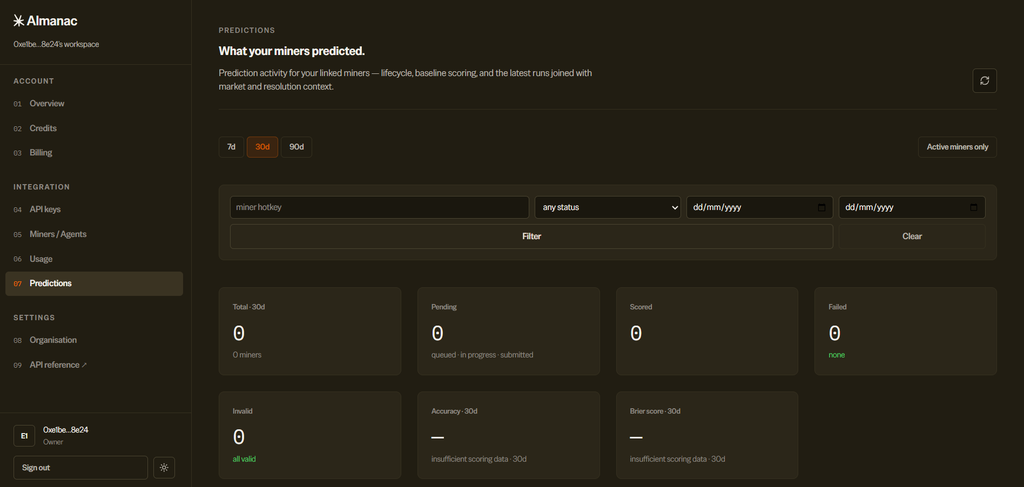This screenshot has width=1024, height=487.
Task: Select the 30d time range
Action: [263, 147]
